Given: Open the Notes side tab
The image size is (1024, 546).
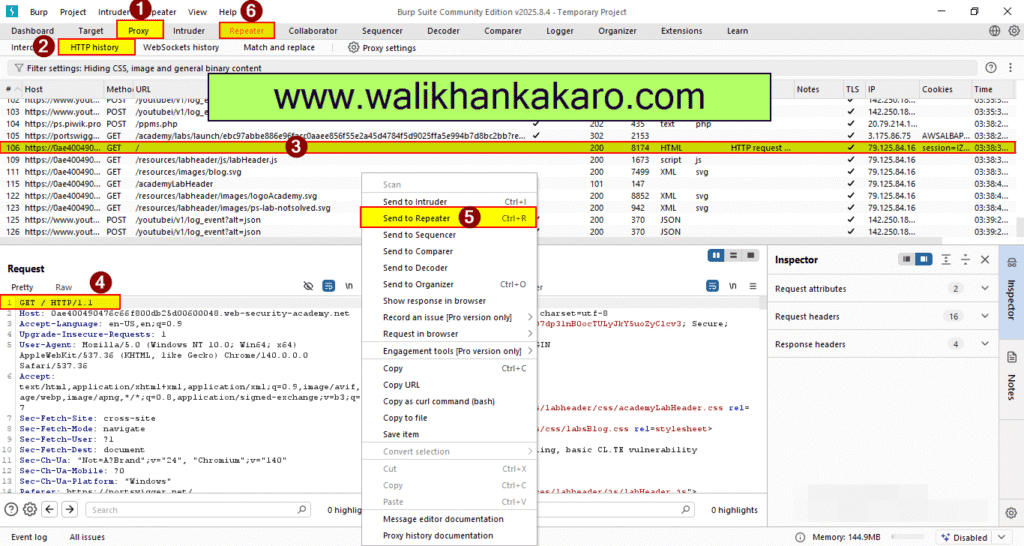Looking at the screenshot, I should click(1012, 379).
